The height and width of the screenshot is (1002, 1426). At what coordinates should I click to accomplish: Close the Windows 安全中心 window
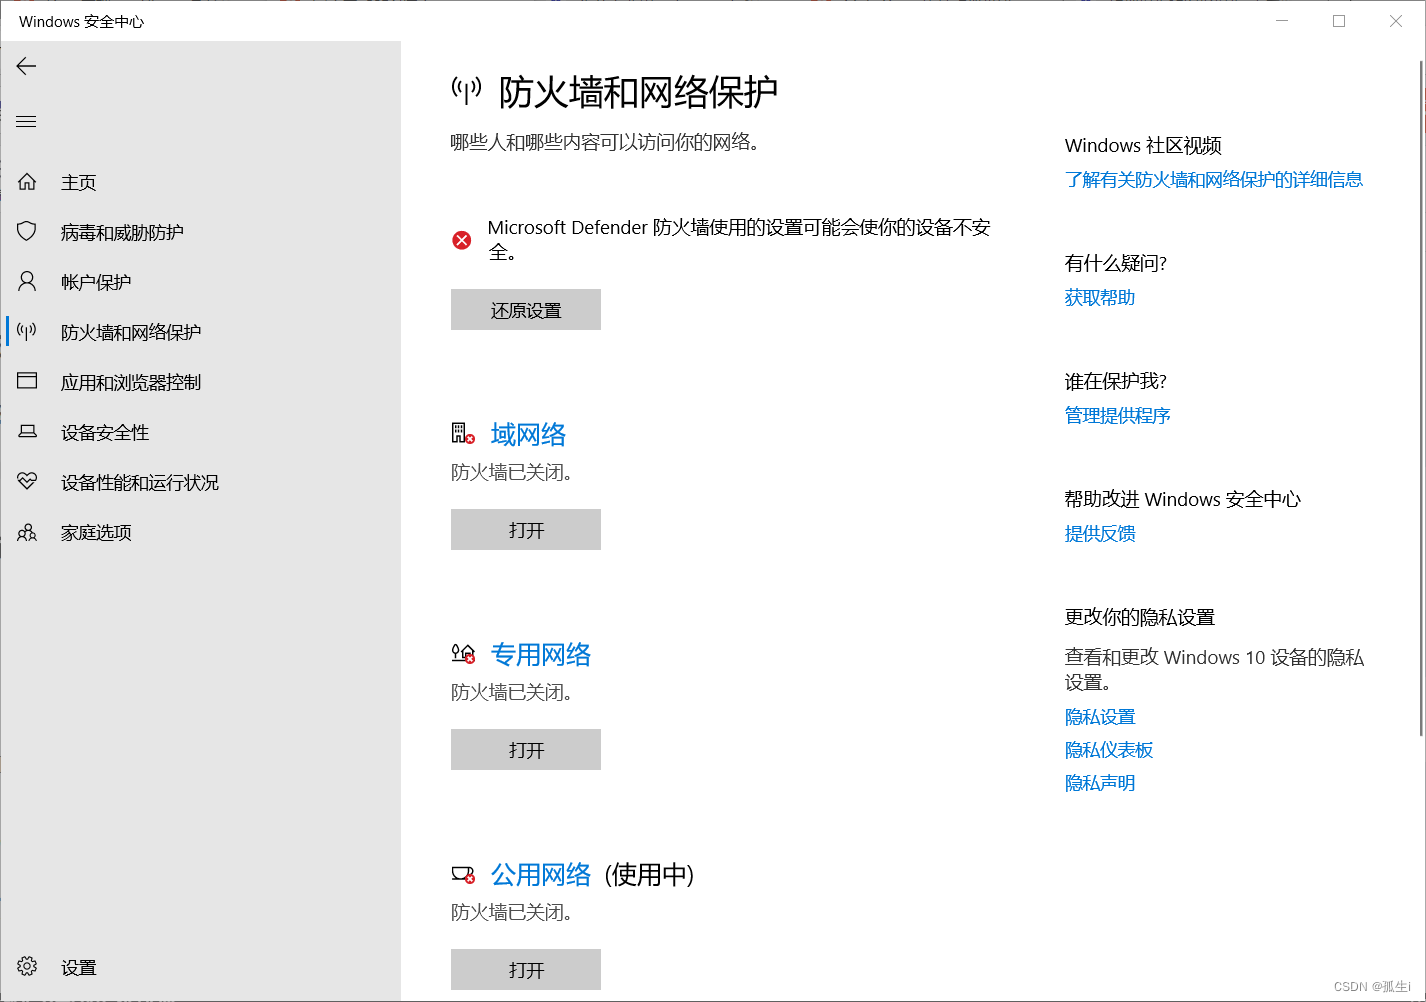coord(1396,21)
